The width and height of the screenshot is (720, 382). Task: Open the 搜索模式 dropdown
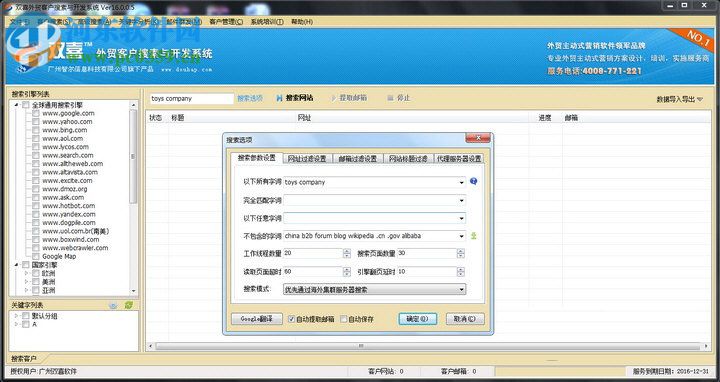374,289
